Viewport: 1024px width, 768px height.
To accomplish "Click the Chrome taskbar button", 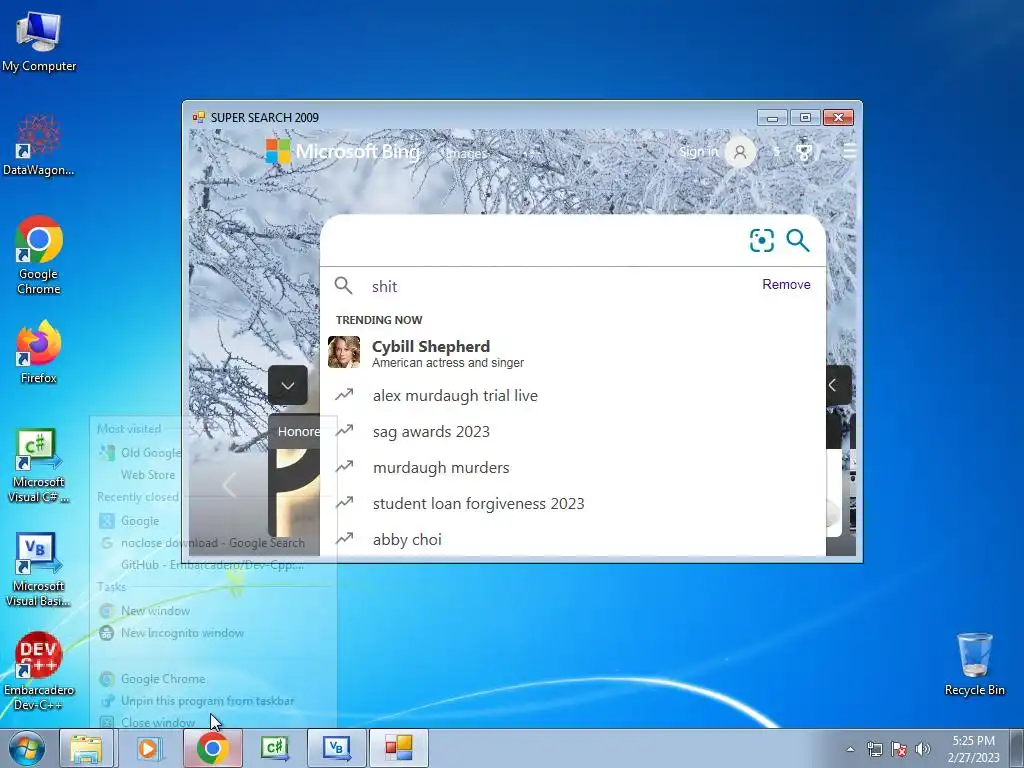I will tap(212, 748).
